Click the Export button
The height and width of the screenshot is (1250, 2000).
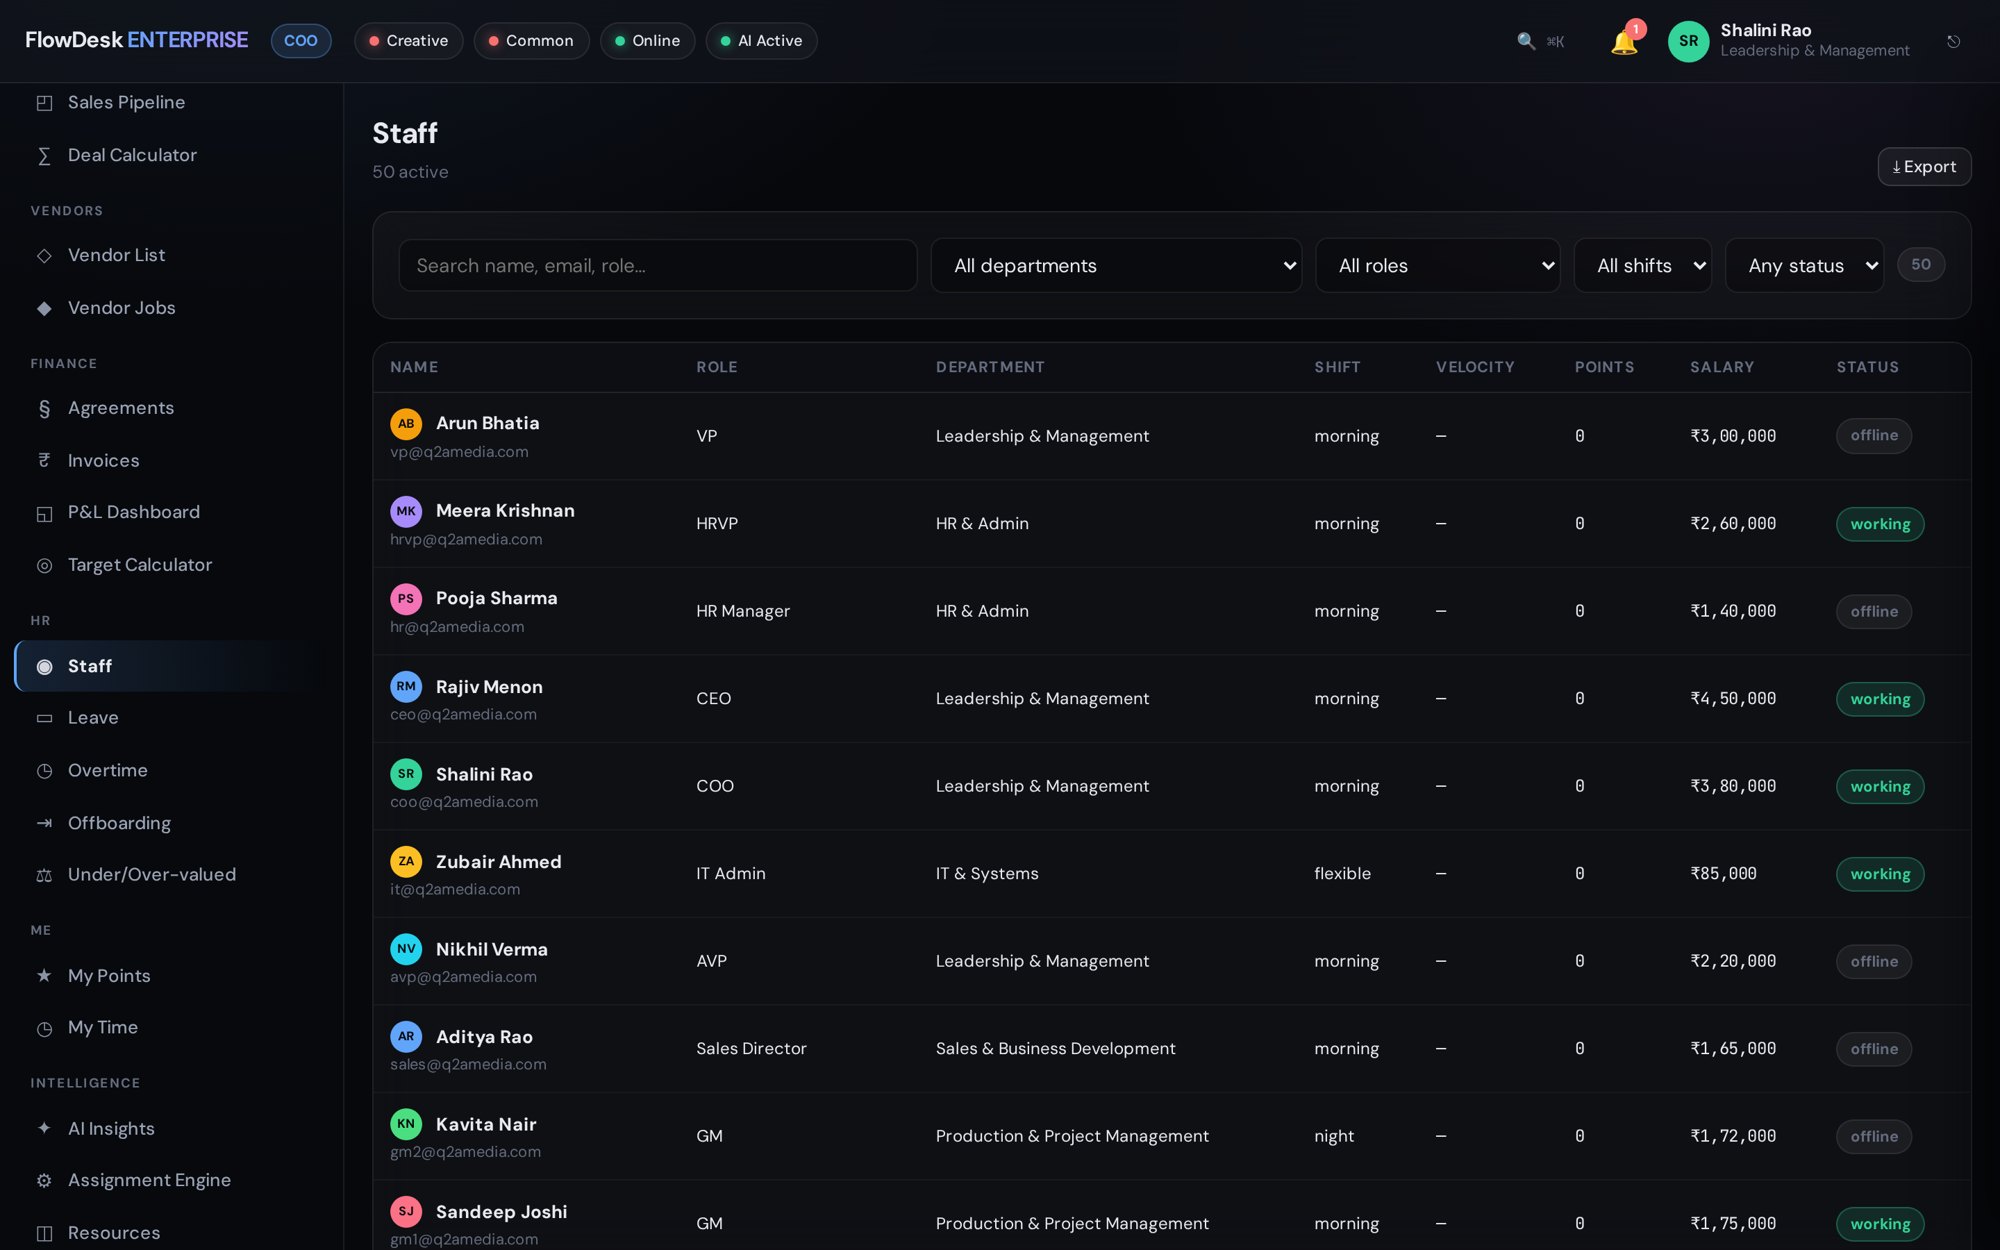1924,167
